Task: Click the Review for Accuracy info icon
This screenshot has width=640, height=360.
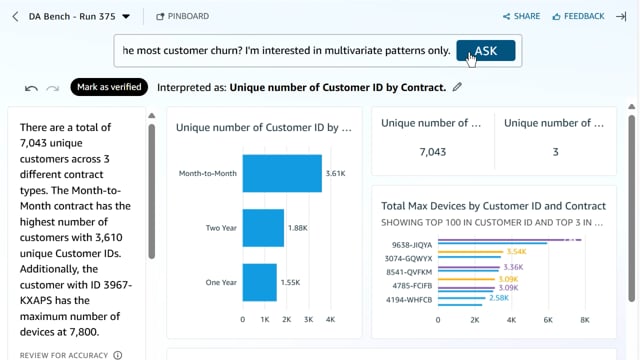Action: point(118,355)
